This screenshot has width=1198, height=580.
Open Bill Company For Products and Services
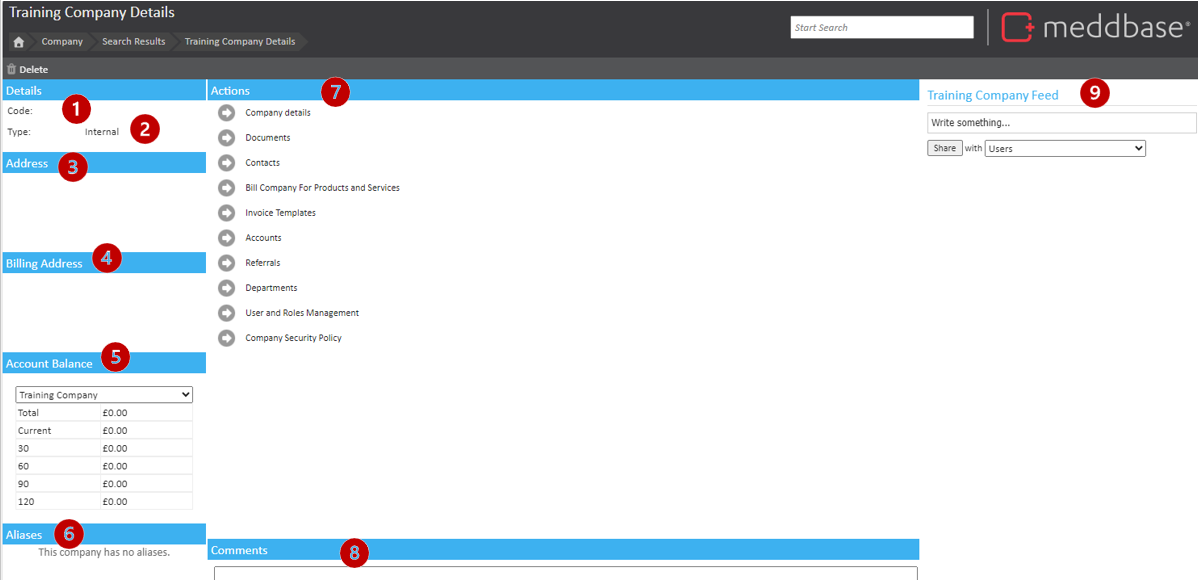click(x=322, y=188)
